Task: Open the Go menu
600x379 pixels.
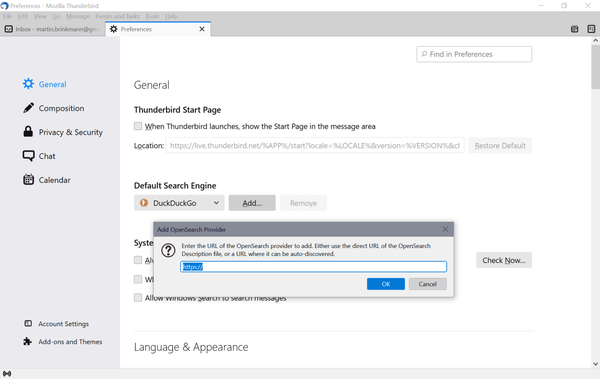Action: pyautogui.click(x=56, y=16)
